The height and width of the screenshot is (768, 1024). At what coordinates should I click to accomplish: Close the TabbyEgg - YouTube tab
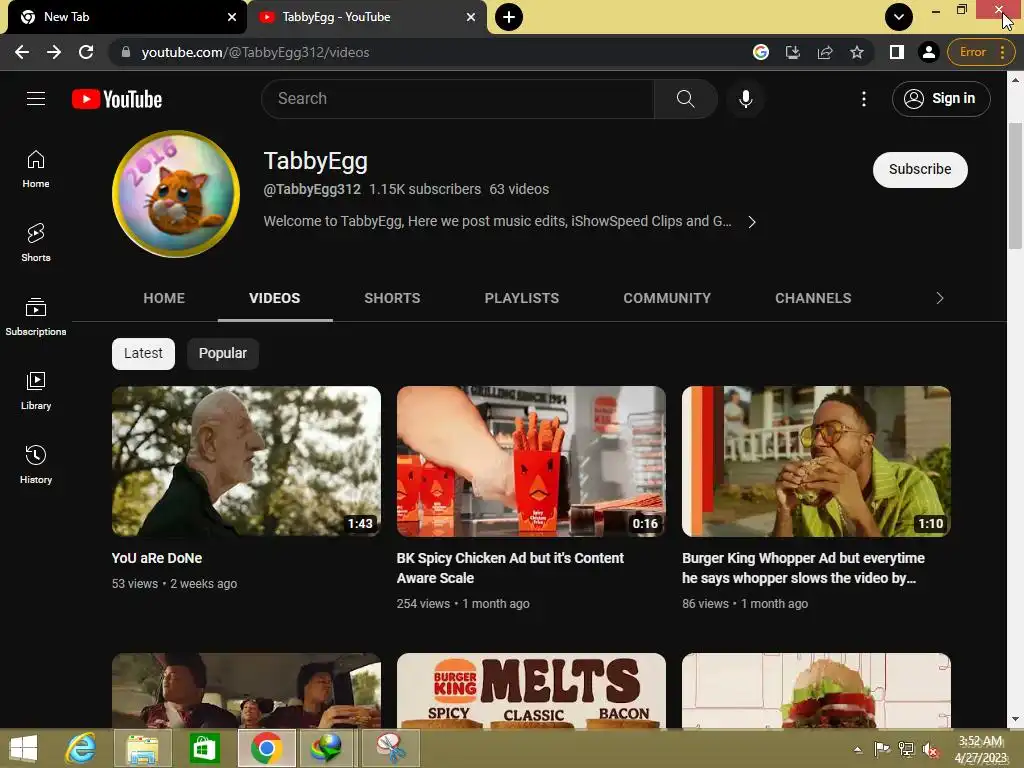(x=471, y=17)
